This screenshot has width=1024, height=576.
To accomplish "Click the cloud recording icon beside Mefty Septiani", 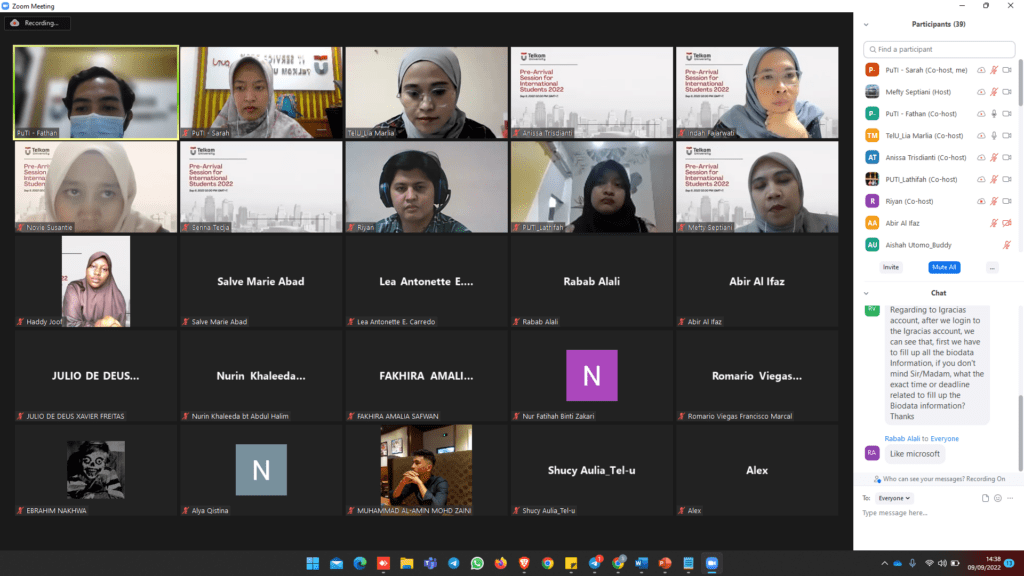I will [981, 91].
